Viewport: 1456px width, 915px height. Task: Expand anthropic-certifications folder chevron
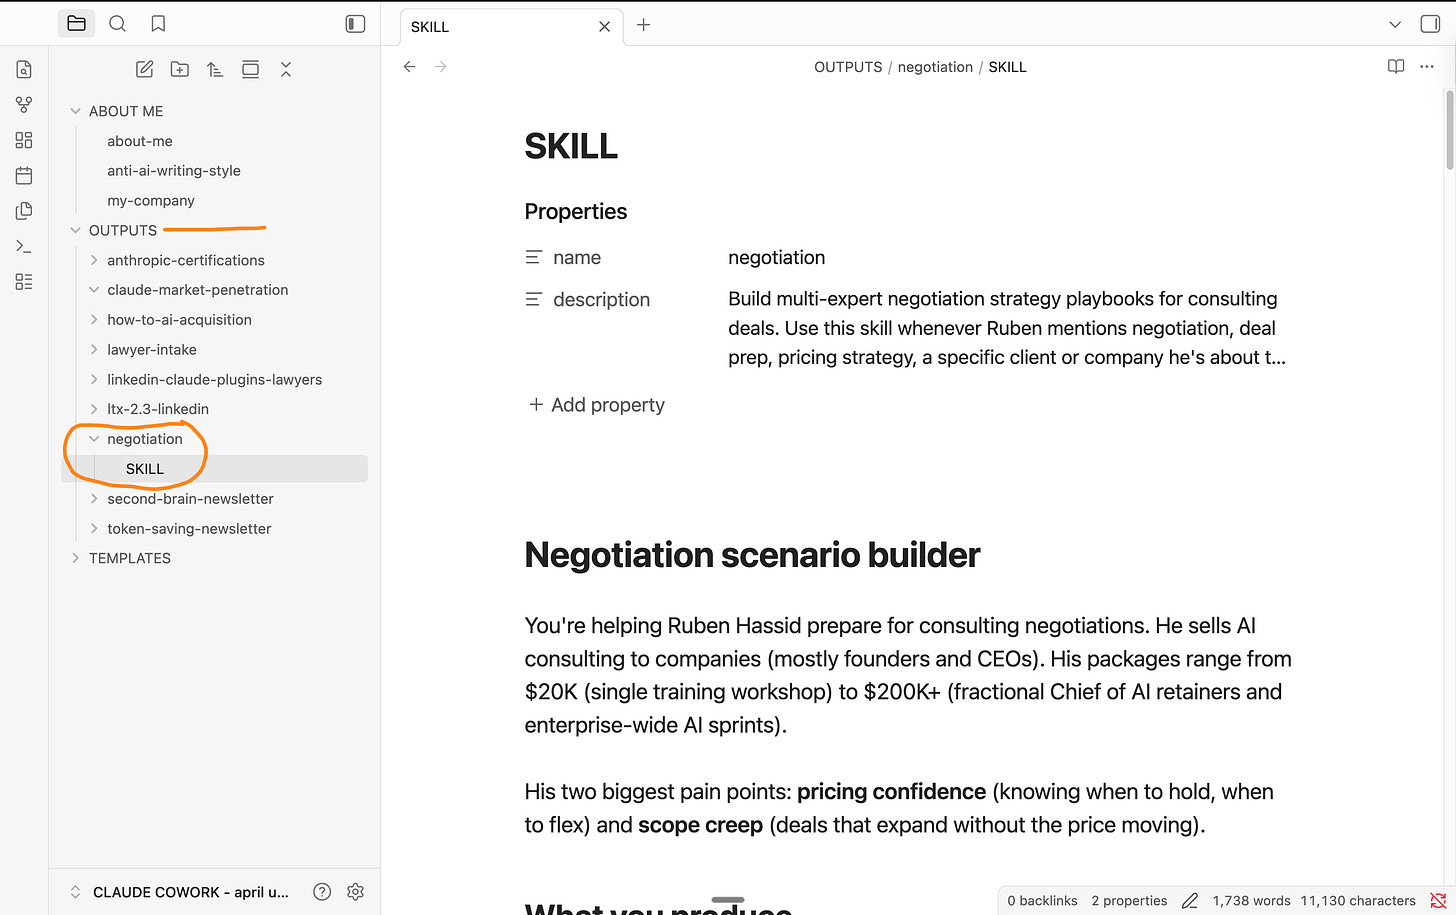[94, 260]
